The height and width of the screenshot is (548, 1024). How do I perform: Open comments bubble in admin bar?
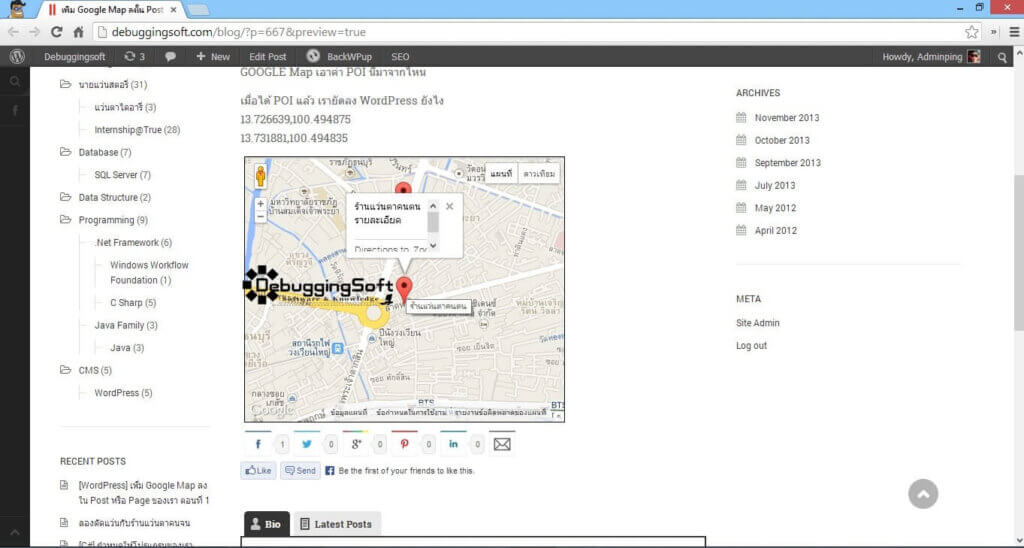coord(170,57)
